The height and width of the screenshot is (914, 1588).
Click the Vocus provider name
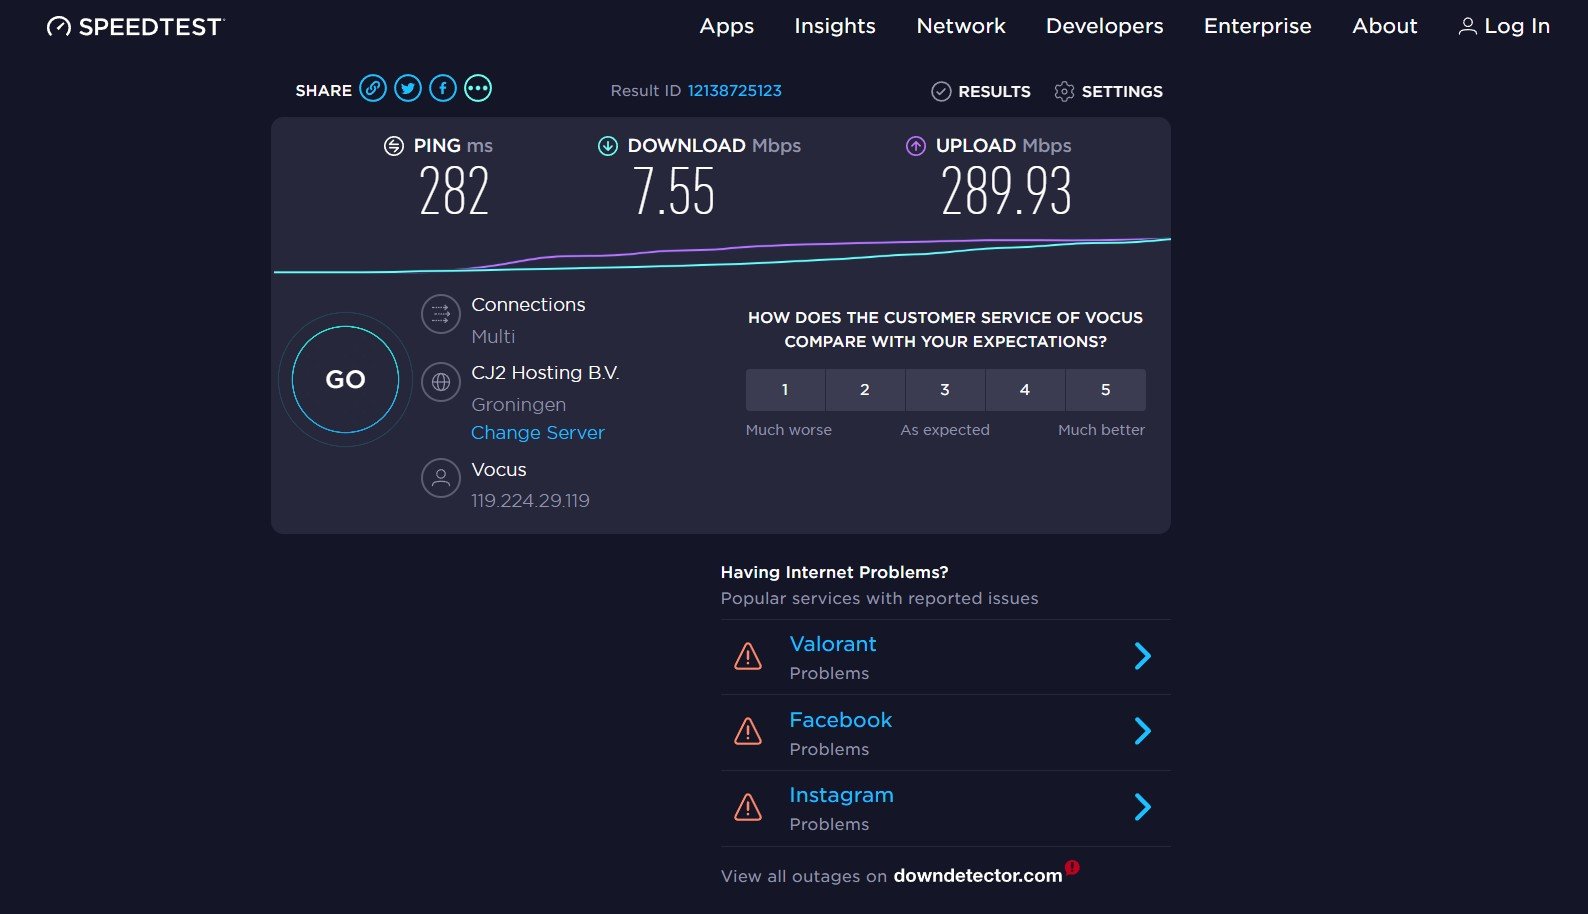499,470
